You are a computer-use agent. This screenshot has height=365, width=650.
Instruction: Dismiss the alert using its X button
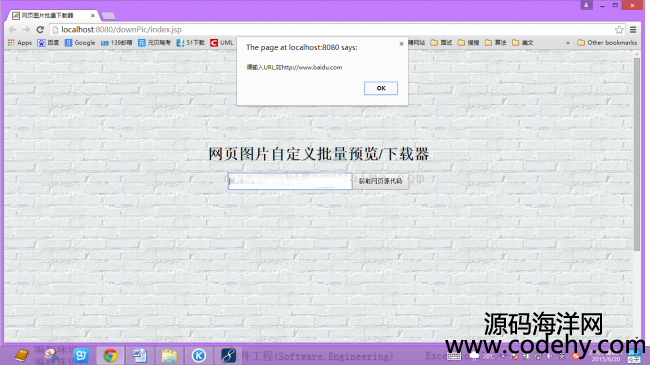pyautogui.click(x=401, y=44)
